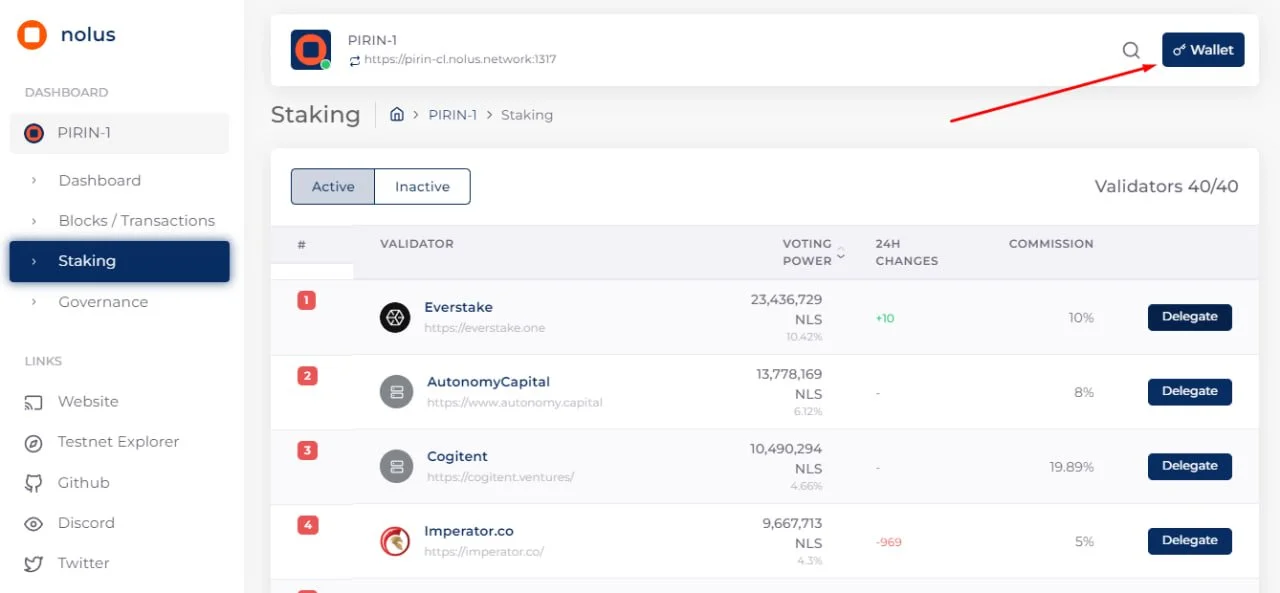The height and width of the screenshot is (593, 1280).
Task: Click the home icon in the breadcrumb
Action: click(397, 114)
